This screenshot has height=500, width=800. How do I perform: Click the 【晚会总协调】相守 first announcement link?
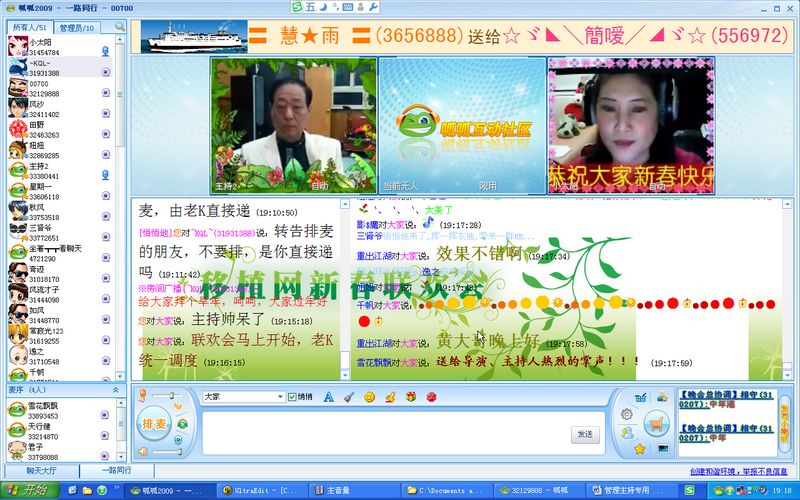point(726,398)
